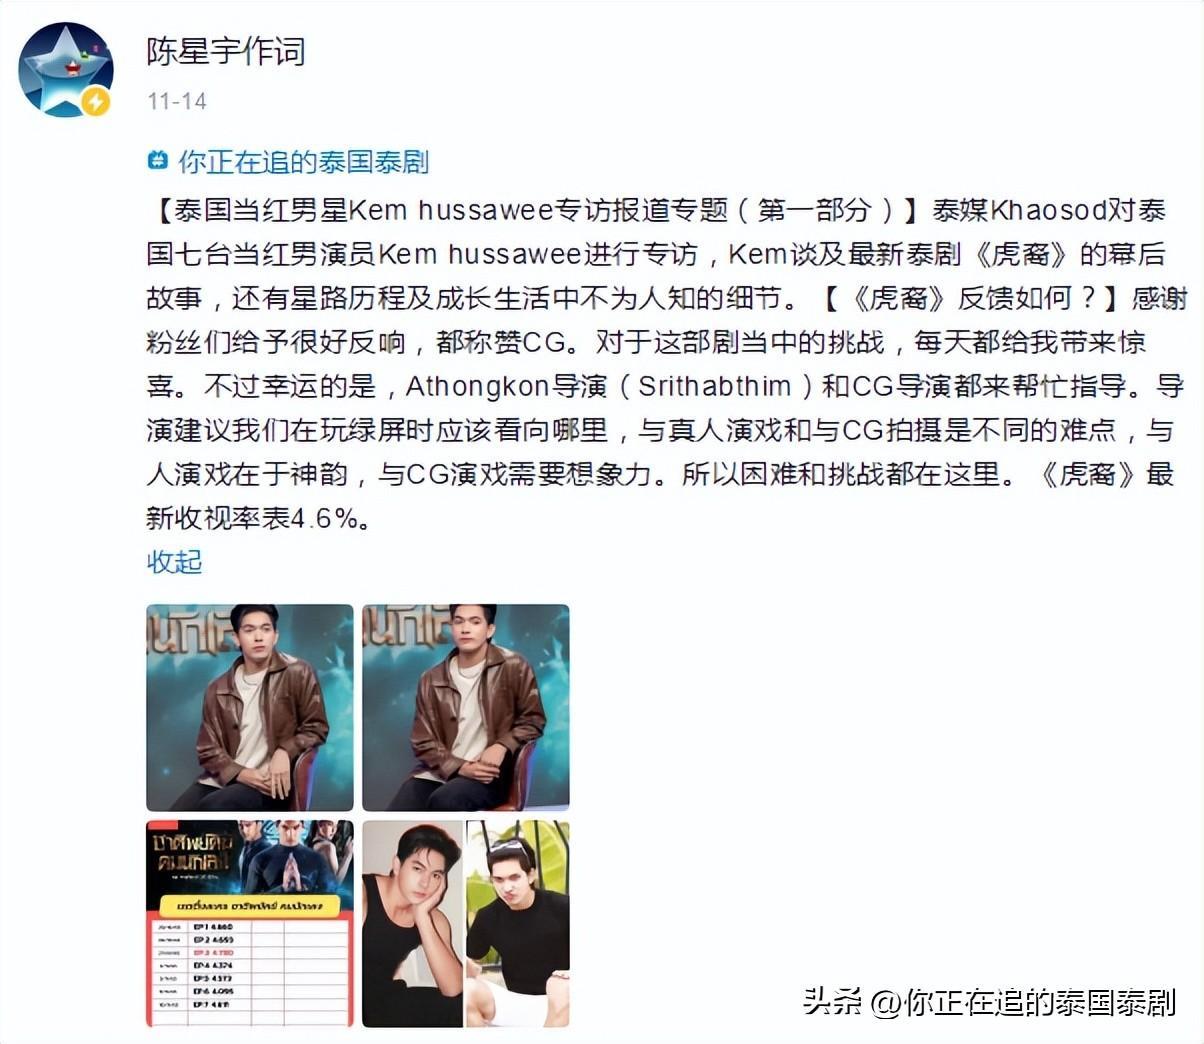Click the Khaosod media name in the text
Viewport: 1204px width, 1044px height.
click(x=1048, y=210)
